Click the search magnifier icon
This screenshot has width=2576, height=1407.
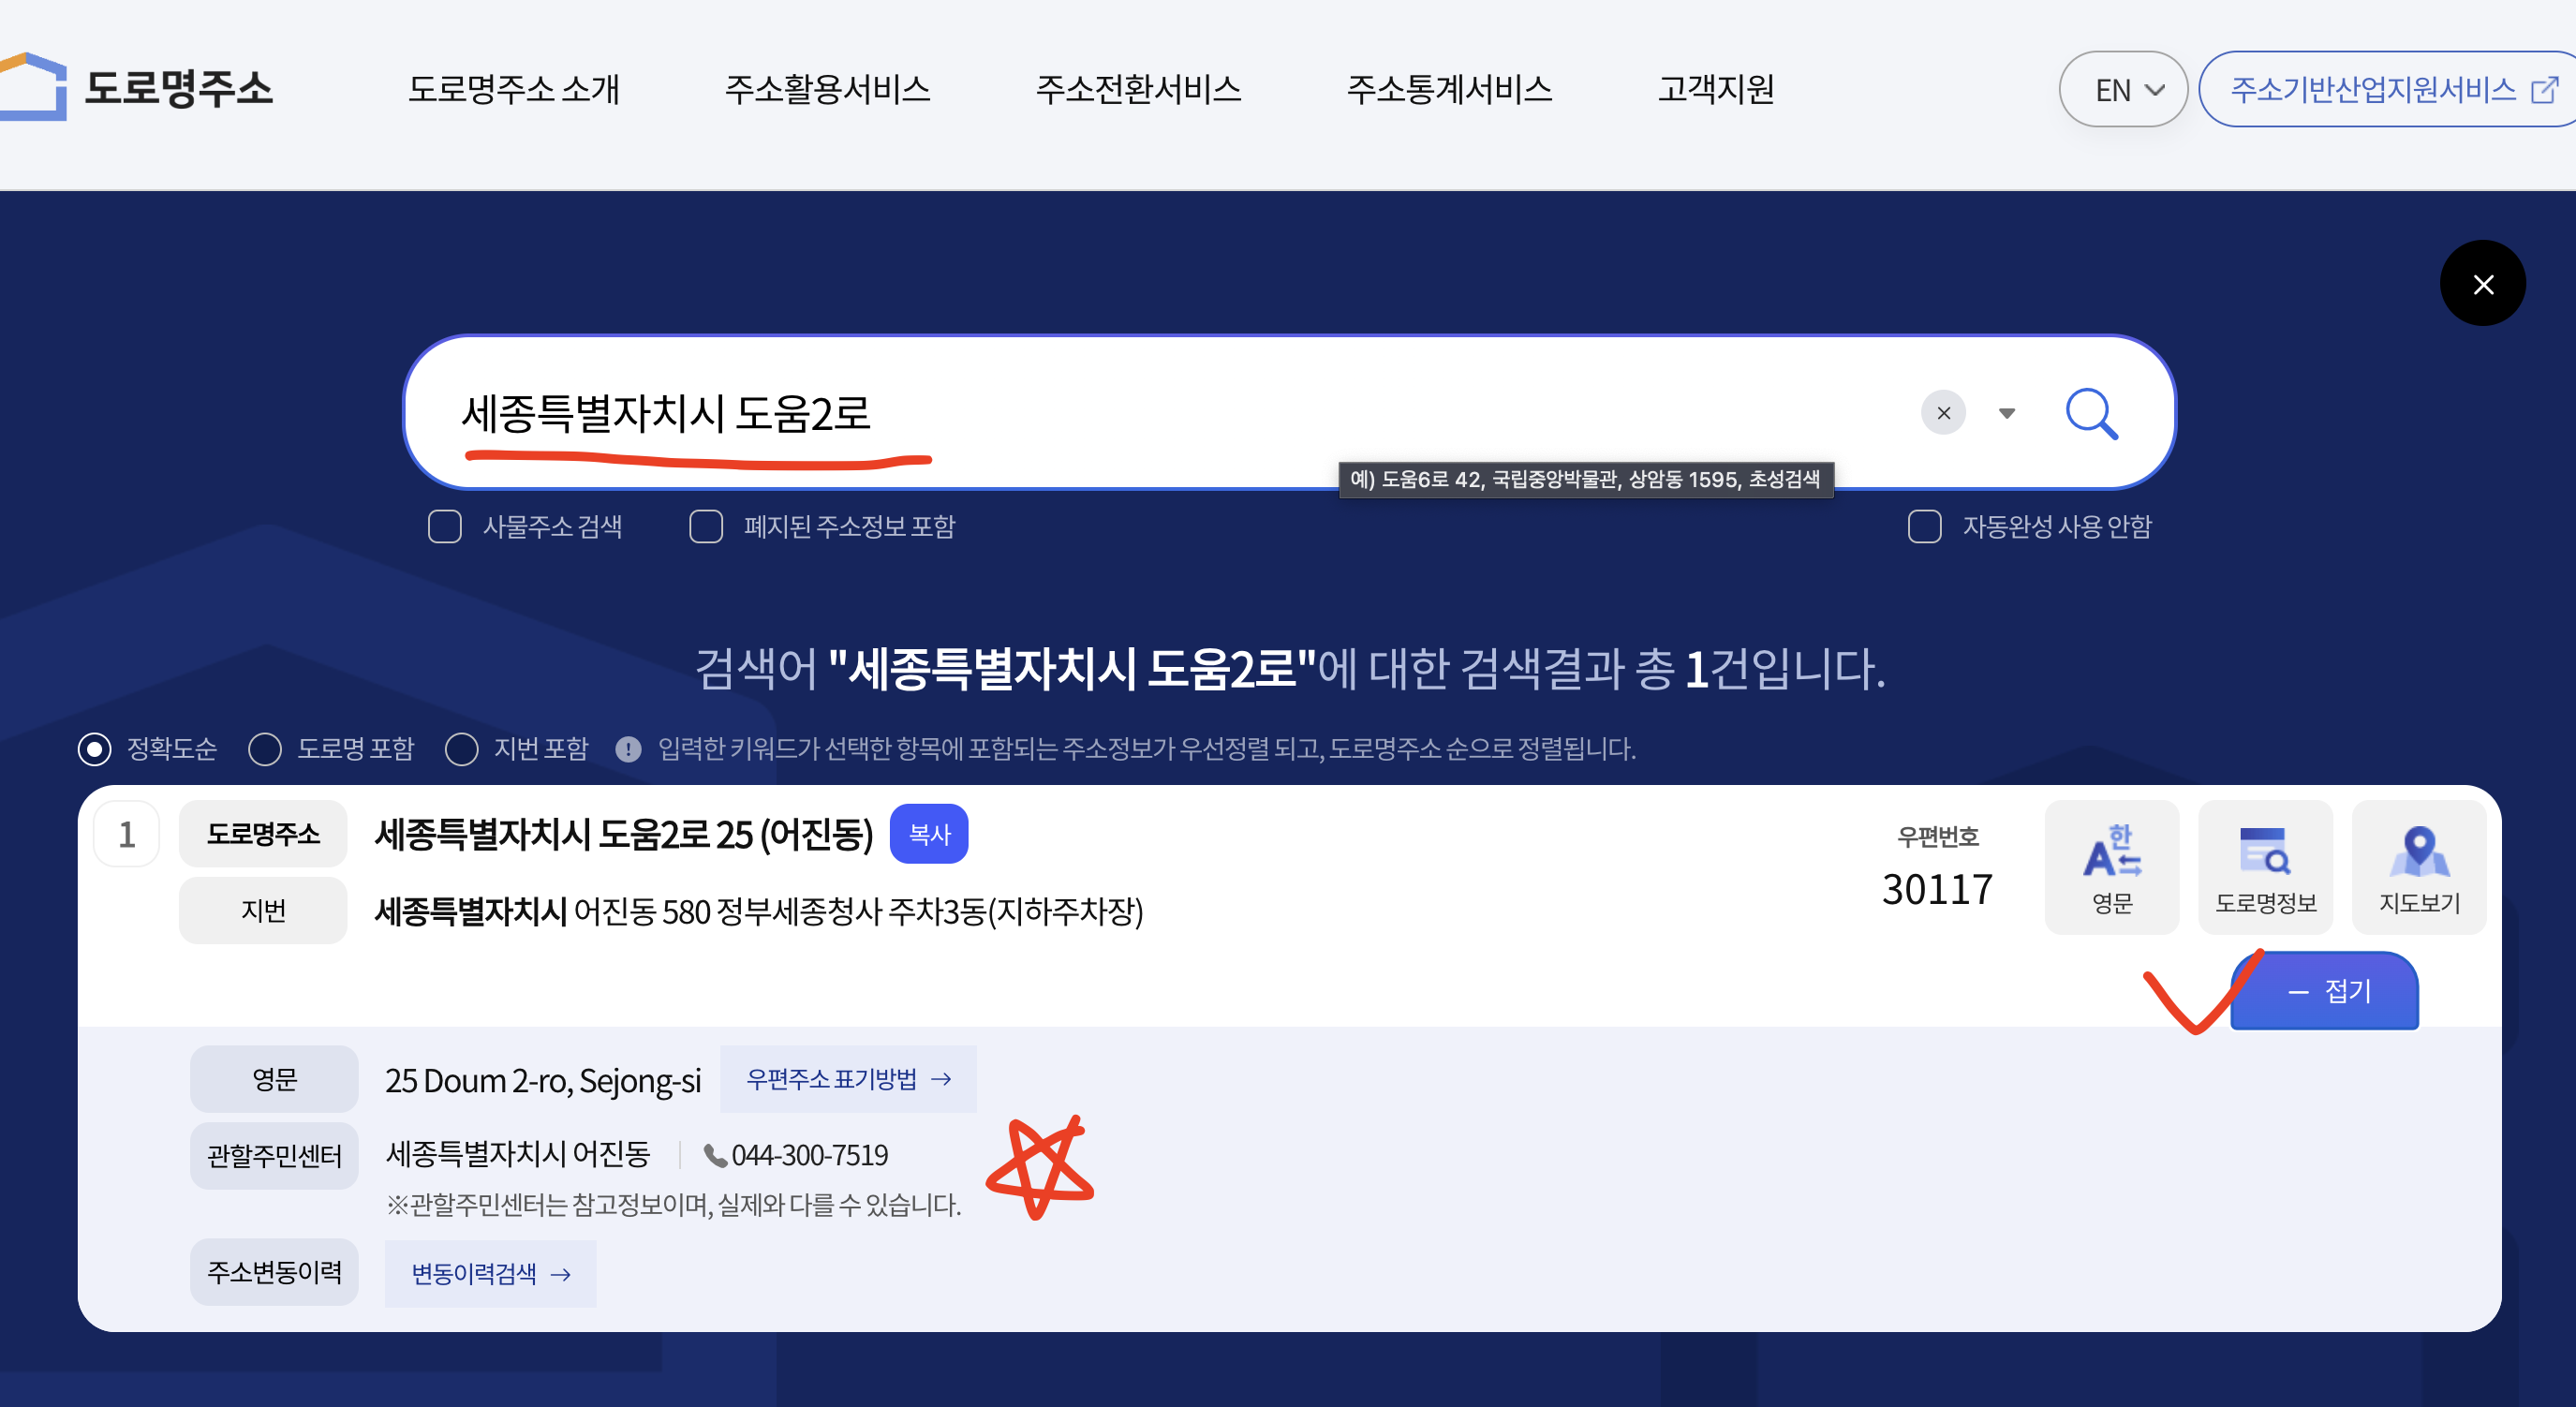[2092, 413]
